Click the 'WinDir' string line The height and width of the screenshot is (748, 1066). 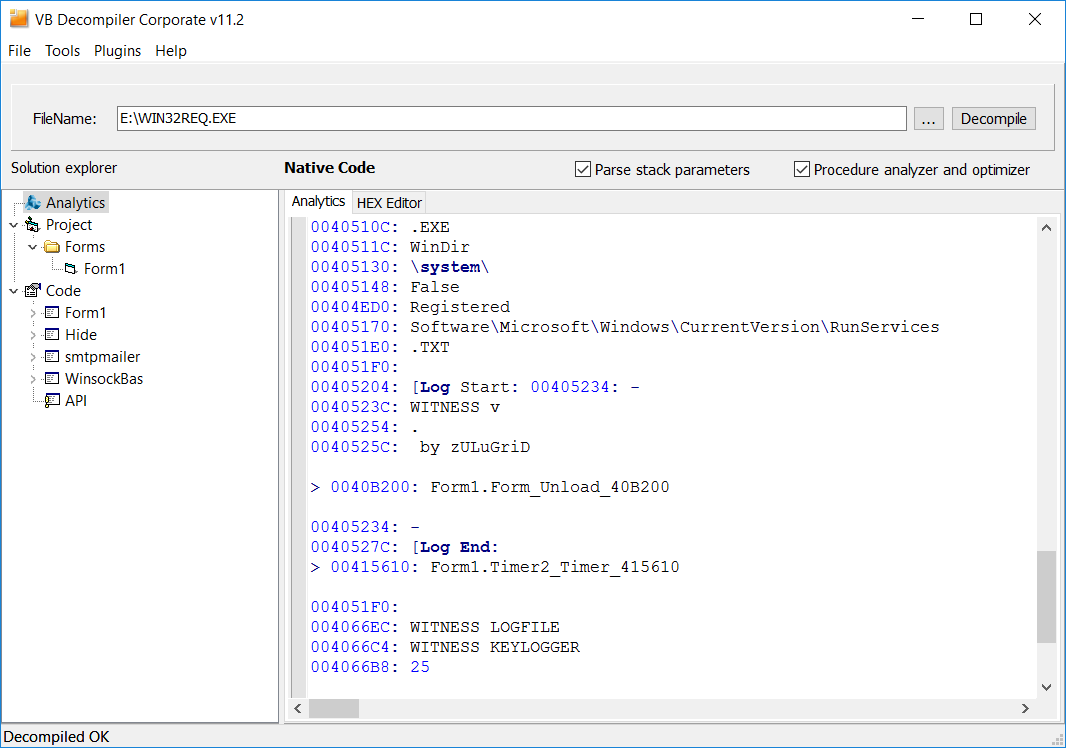440,247
